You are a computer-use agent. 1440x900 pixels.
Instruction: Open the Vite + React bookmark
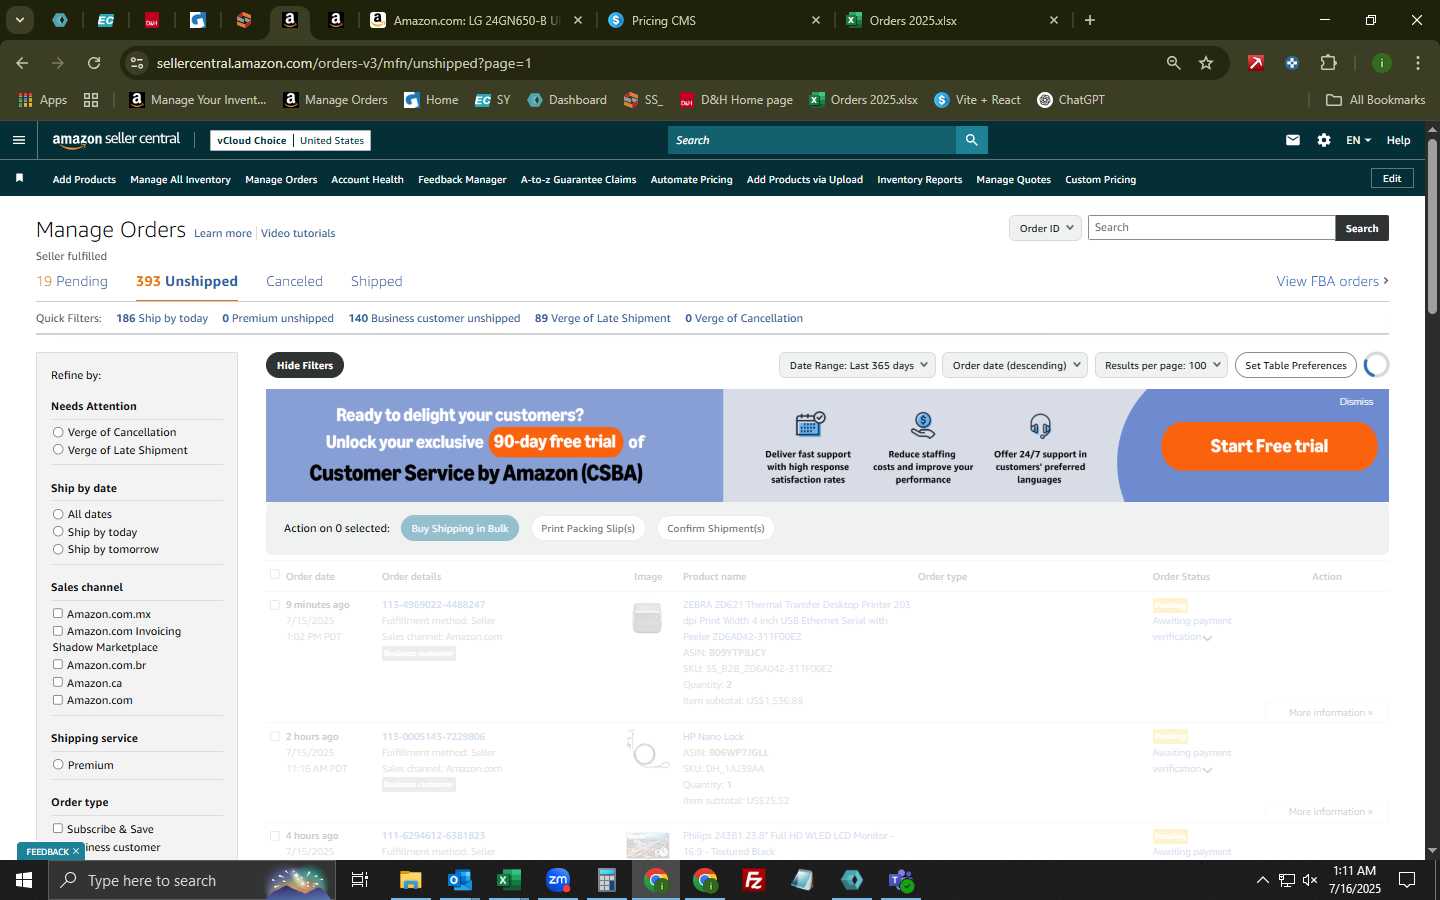click(977, 100)
